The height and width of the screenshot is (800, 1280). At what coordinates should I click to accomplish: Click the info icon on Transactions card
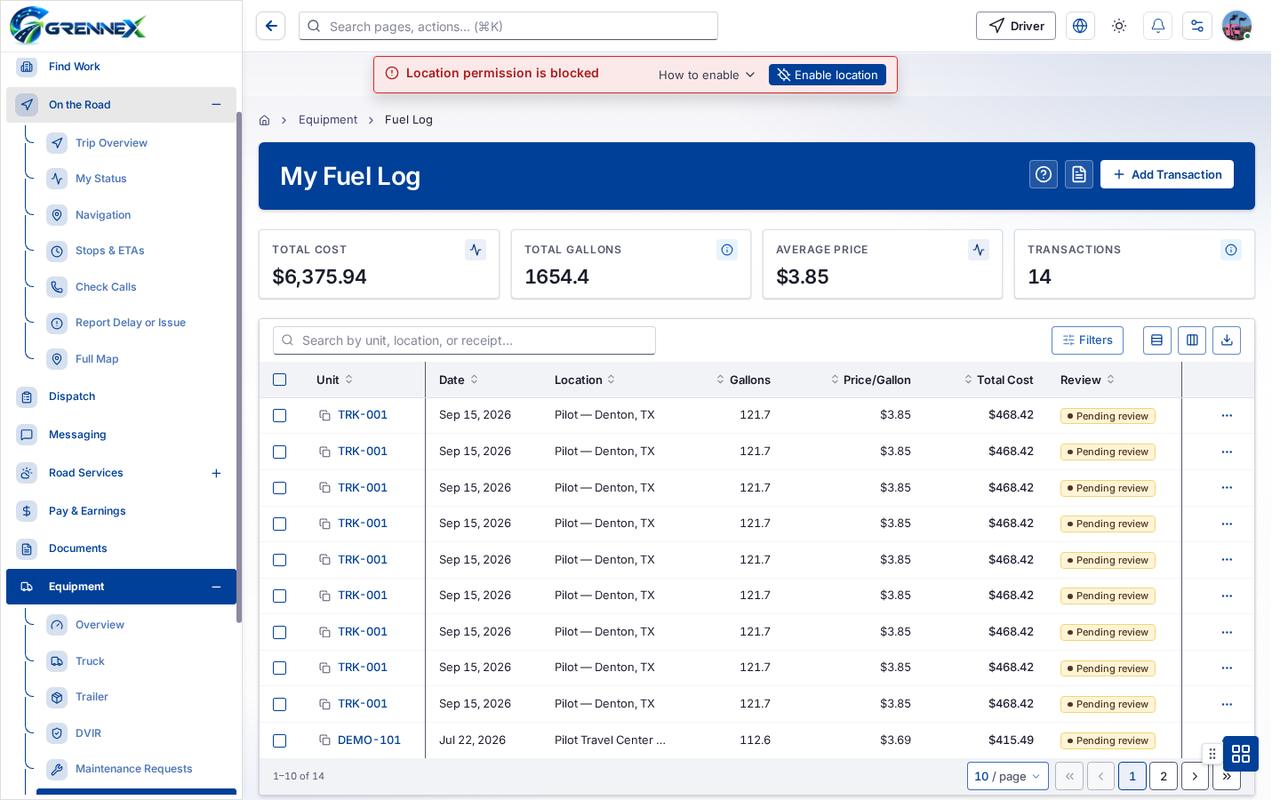tap(1231, 250)
